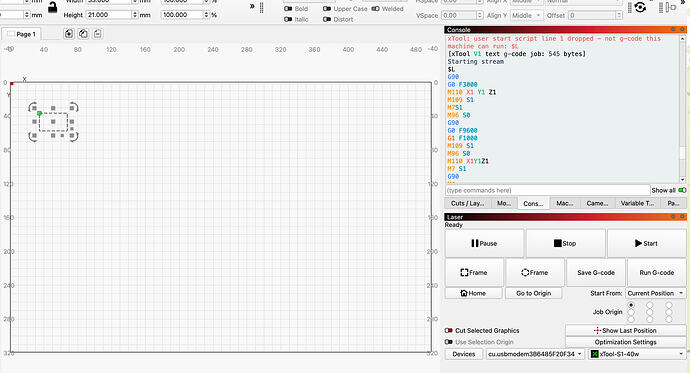Expand hidden toolbar items with double chevron
690x373 pixels.
(x=252, y=6)
